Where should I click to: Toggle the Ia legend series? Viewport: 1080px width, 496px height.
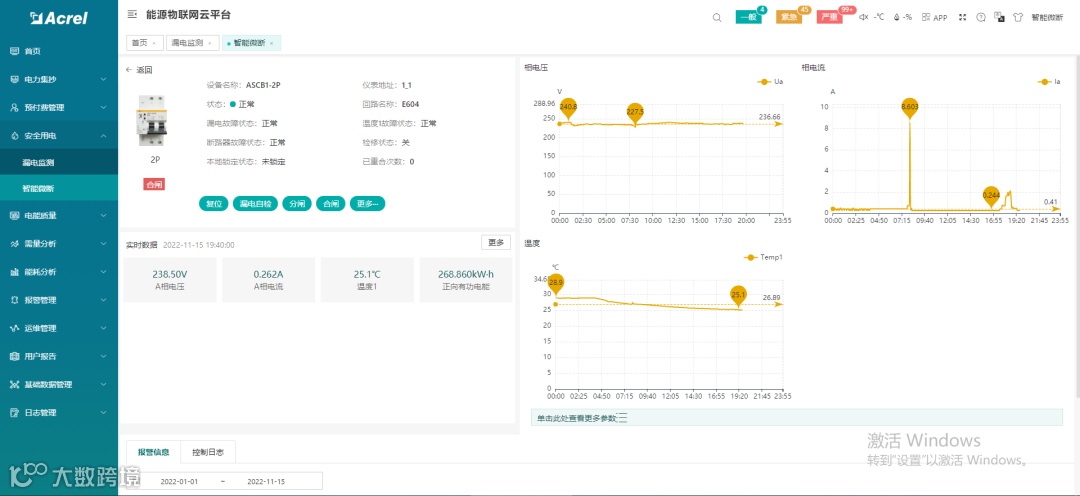(1050, 81)
